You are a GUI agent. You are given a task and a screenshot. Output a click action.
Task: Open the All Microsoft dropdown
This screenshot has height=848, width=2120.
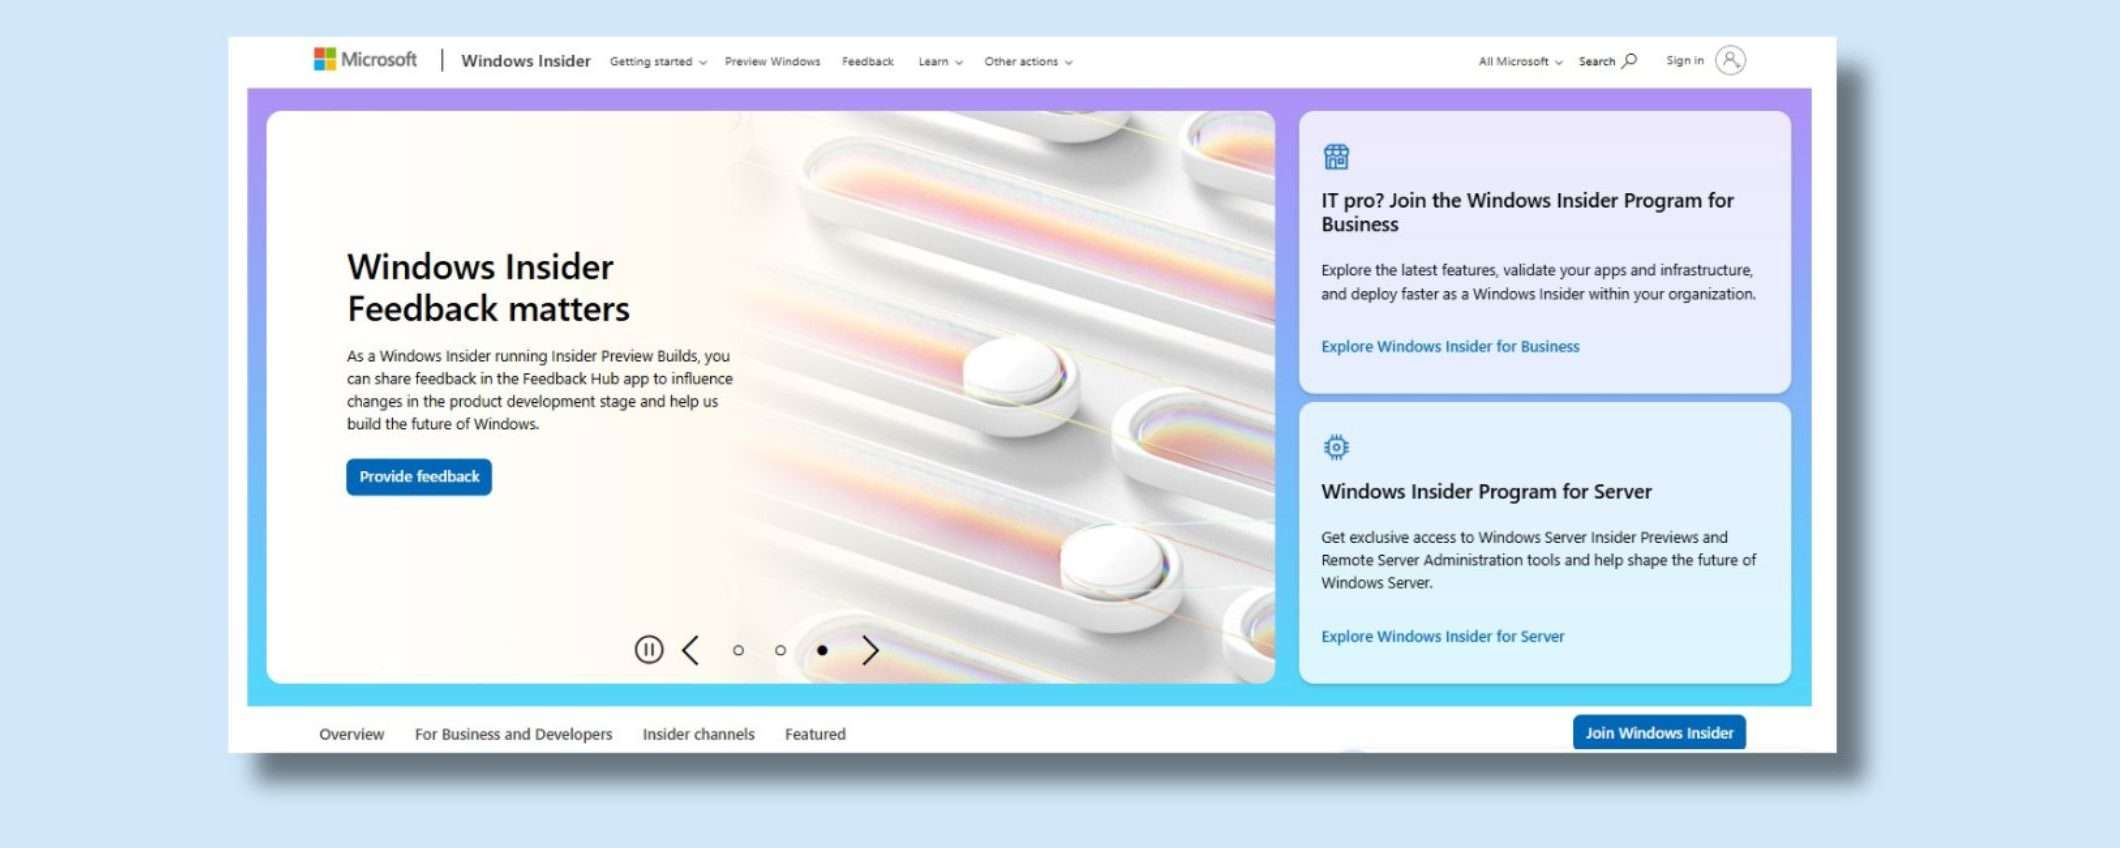(1520, 62)
